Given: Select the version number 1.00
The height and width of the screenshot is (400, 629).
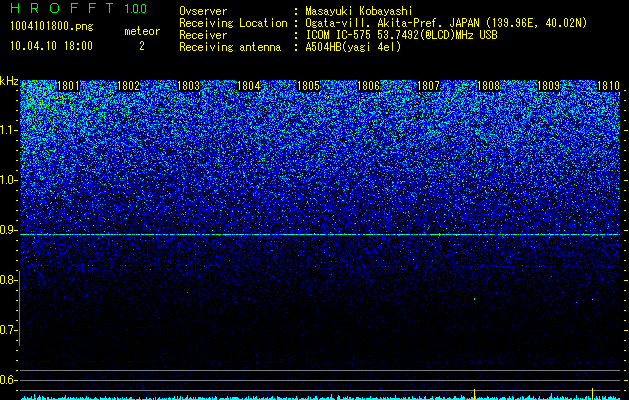Looking at the screenshot, I should pyautogui.click(x=135, y=9).
